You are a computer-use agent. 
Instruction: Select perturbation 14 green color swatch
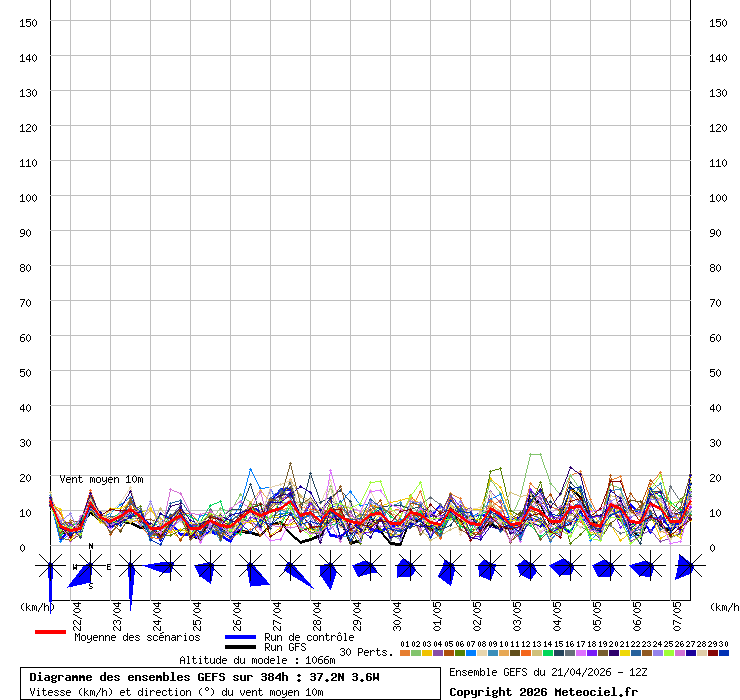[548, 653]
